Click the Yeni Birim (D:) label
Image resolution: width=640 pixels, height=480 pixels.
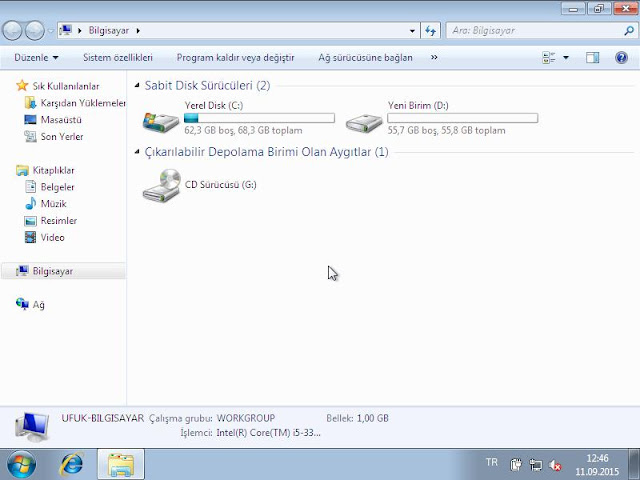418,105
